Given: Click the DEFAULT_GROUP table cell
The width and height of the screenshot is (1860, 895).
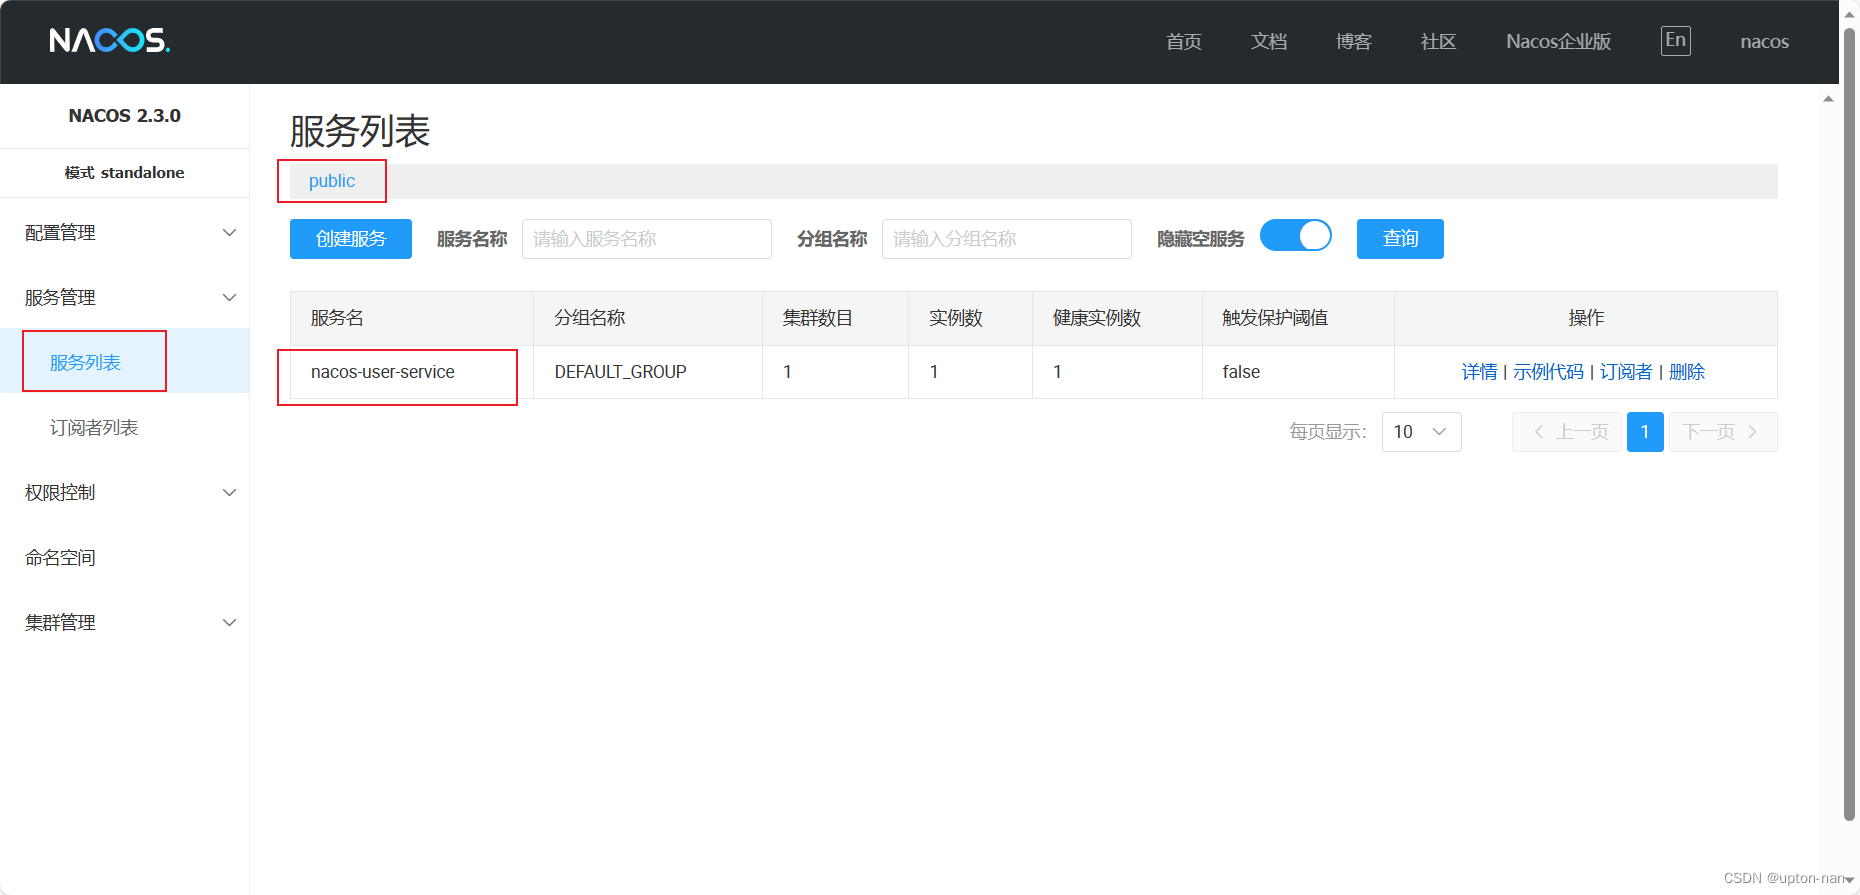Looking at the screenshot, I should tap(648, 372).
